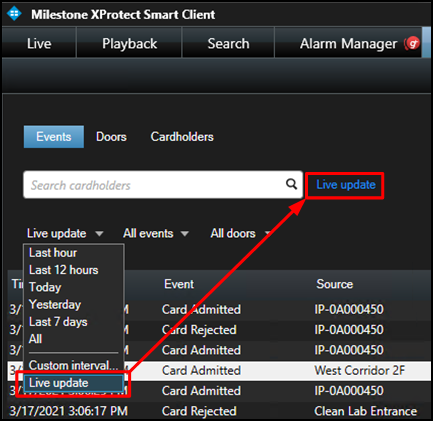Viewport: 433px width, 421px height.
Task: Select Live update in dropdown menu
Action: click(x=73, y=383)
